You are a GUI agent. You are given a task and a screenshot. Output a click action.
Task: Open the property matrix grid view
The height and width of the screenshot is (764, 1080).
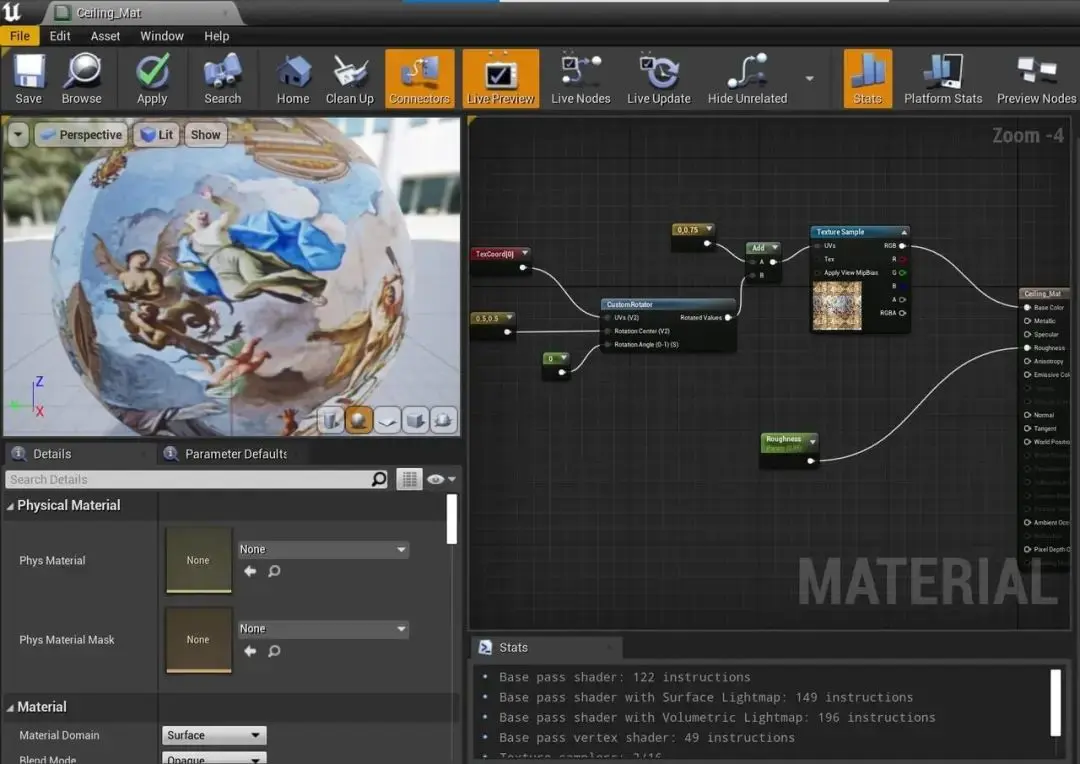click(409, 479)
